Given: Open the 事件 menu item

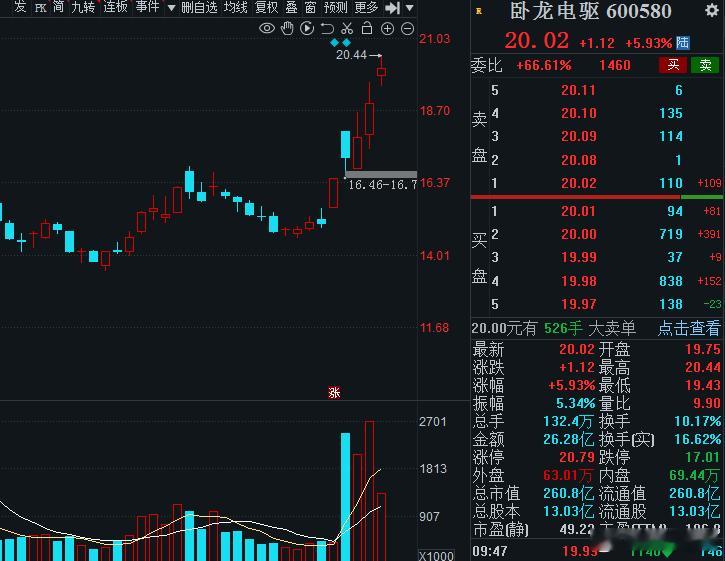Looking at the screenshot, I should click(147, 7).
